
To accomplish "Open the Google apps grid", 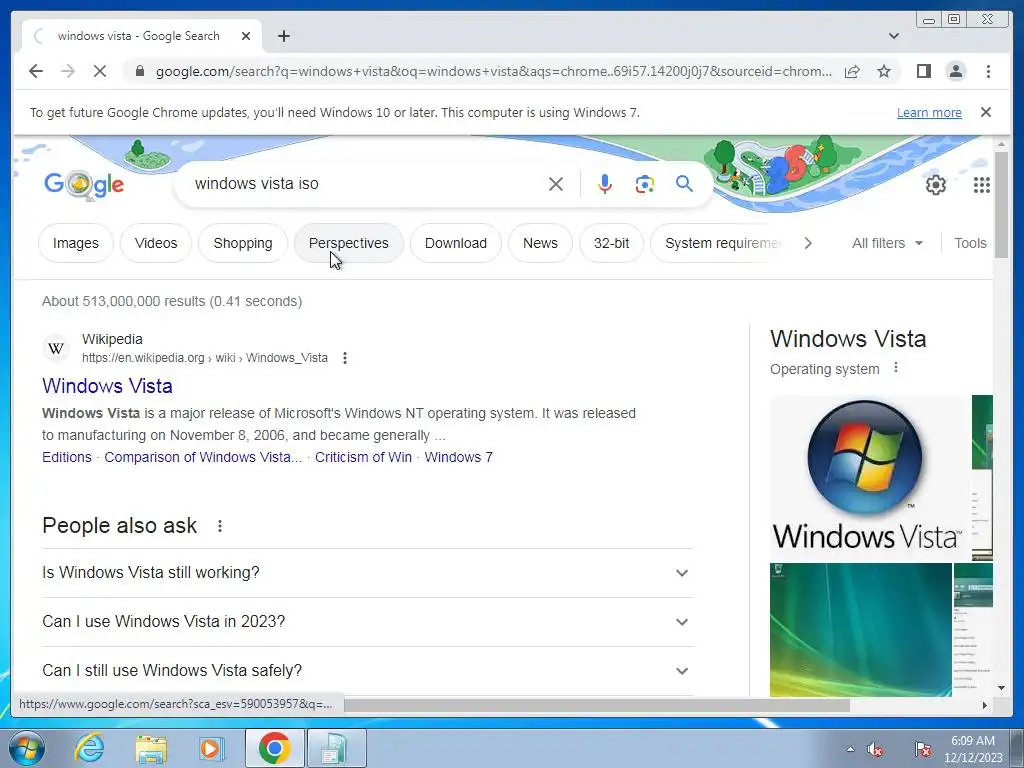I will click(x=981, y=185).
